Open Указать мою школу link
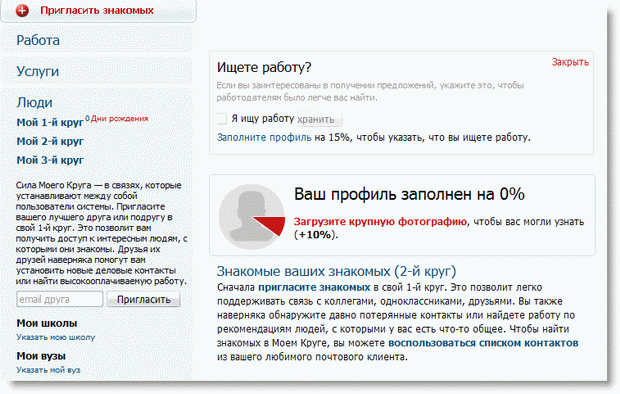620x394 pixels. point(56,337)
